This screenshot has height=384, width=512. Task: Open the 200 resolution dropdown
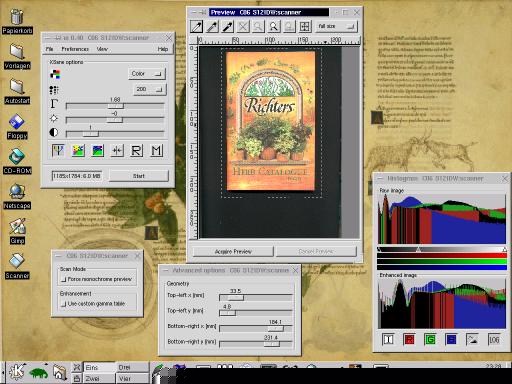point(149,89)
